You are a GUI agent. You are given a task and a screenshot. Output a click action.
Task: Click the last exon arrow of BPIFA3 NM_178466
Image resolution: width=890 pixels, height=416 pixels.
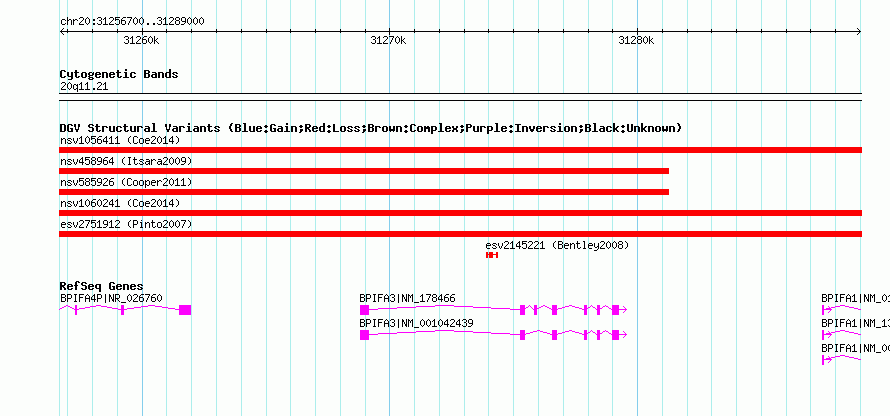(x=619, y=310)
